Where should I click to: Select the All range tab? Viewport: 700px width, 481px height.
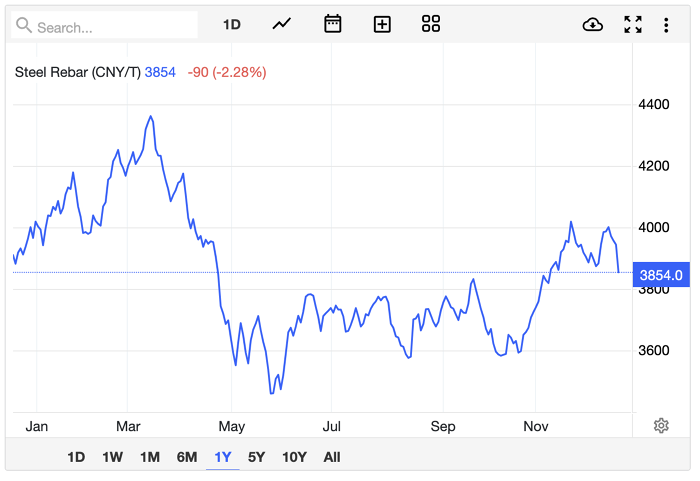(332, 457)
